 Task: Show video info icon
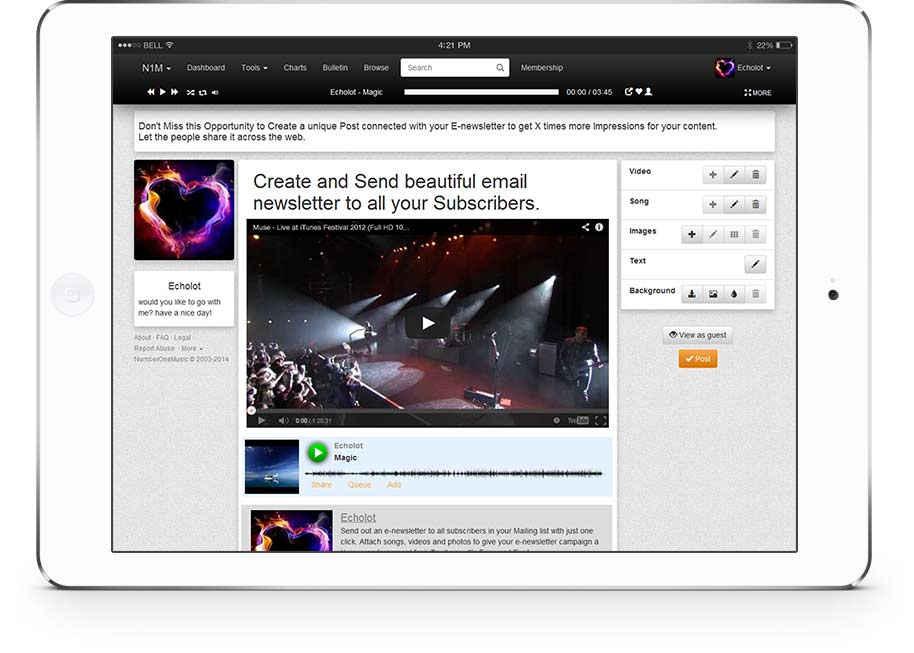click(x=599, y=227)
